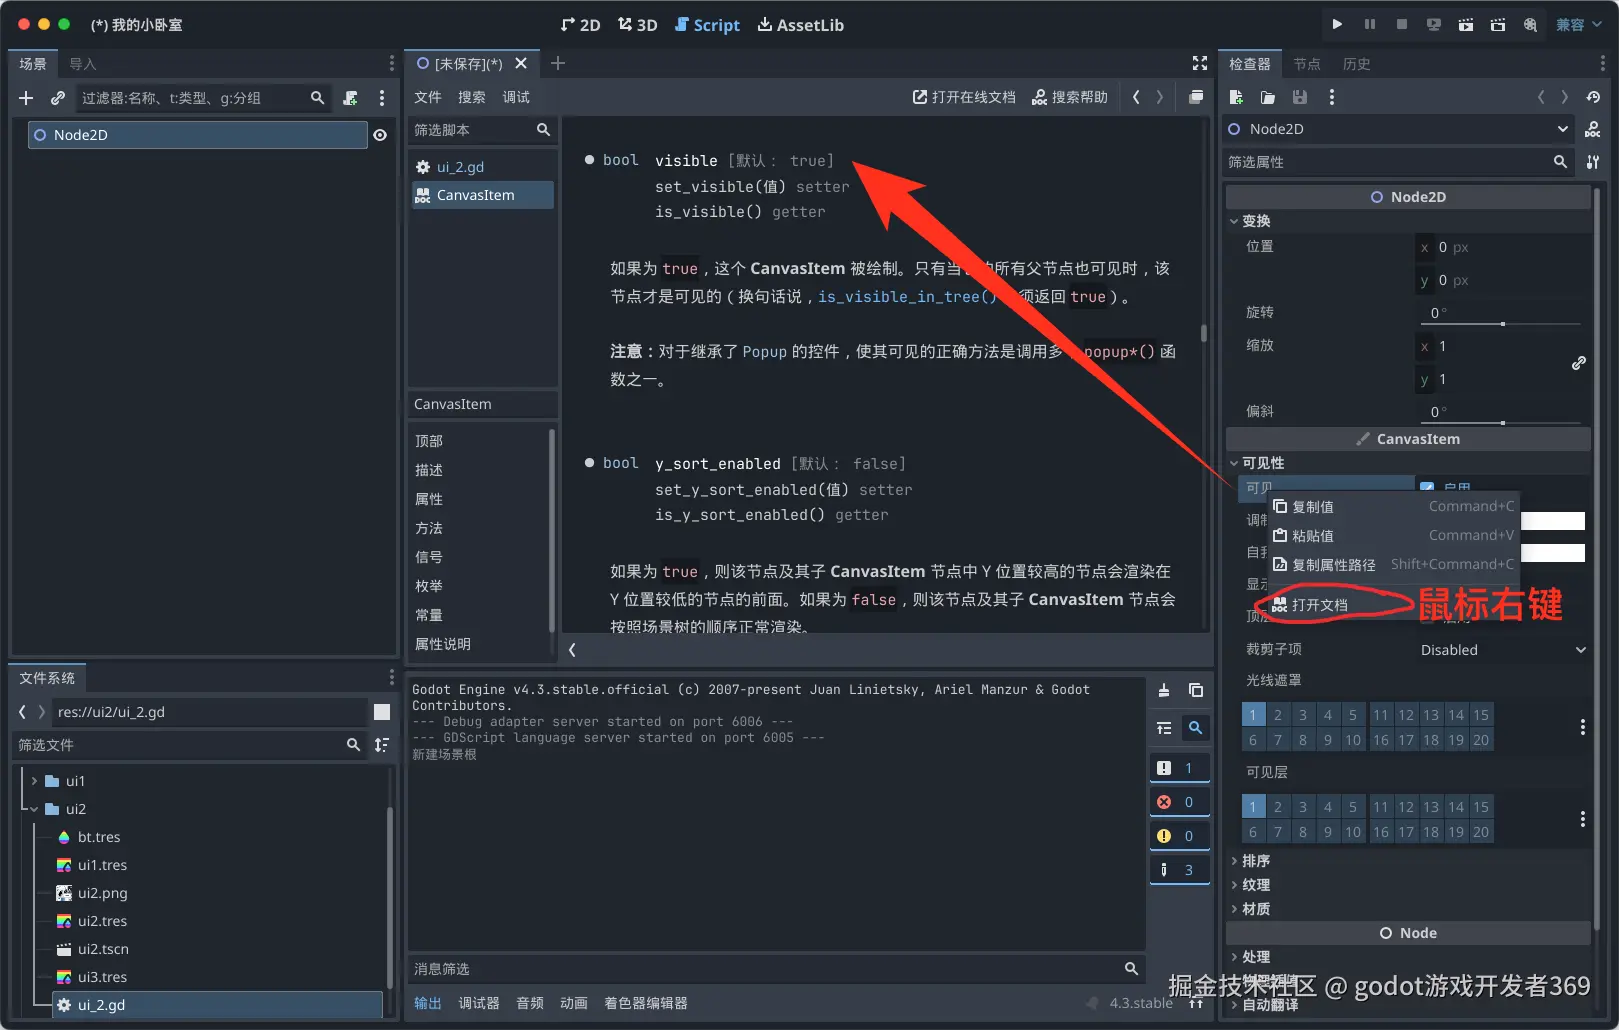
Task: Toggle layer 1 in the 可见层 grid
Action: tap(1252, 807)
